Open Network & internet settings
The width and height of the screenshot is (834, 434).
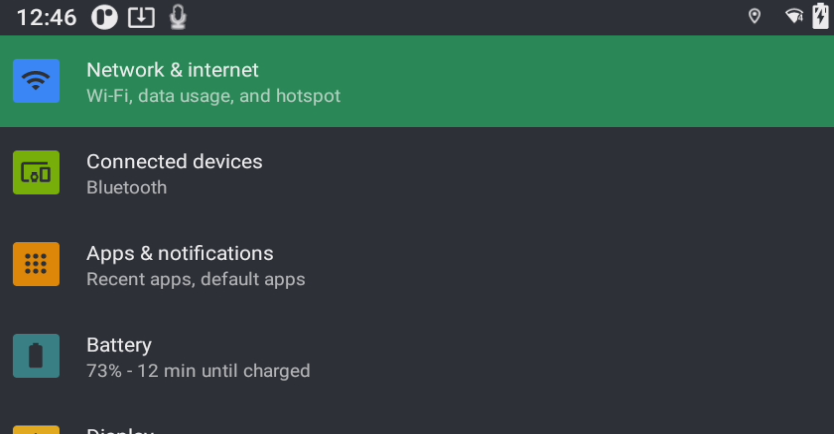click(172, 70)
